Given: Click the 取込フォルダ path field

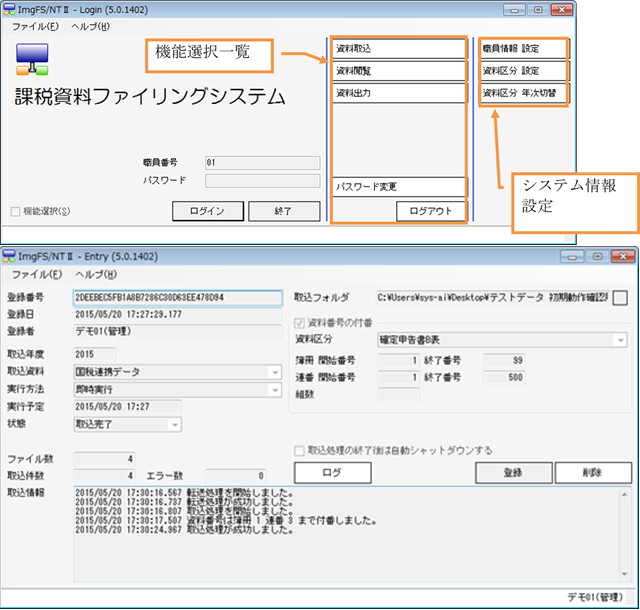Looking at the screenshot, I should tap(493, 298).
